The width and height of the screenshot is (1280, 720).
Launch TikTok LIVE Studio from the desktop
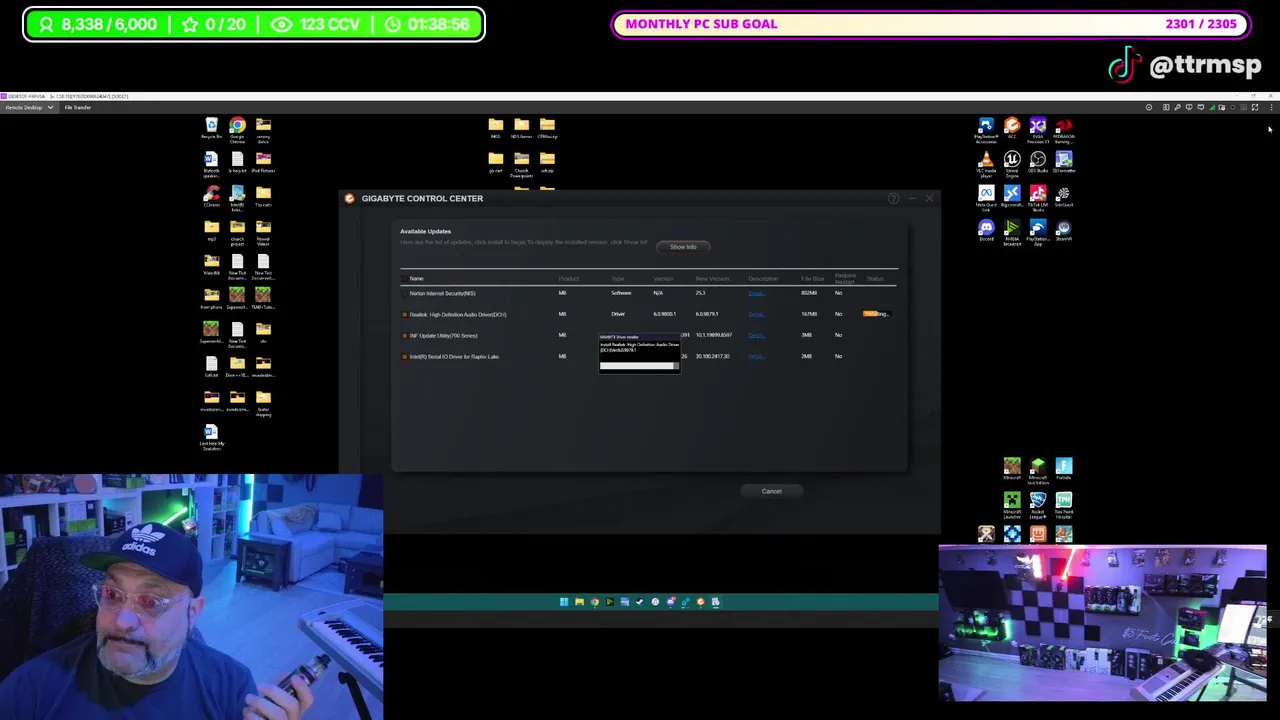(x=1038, y=197)
